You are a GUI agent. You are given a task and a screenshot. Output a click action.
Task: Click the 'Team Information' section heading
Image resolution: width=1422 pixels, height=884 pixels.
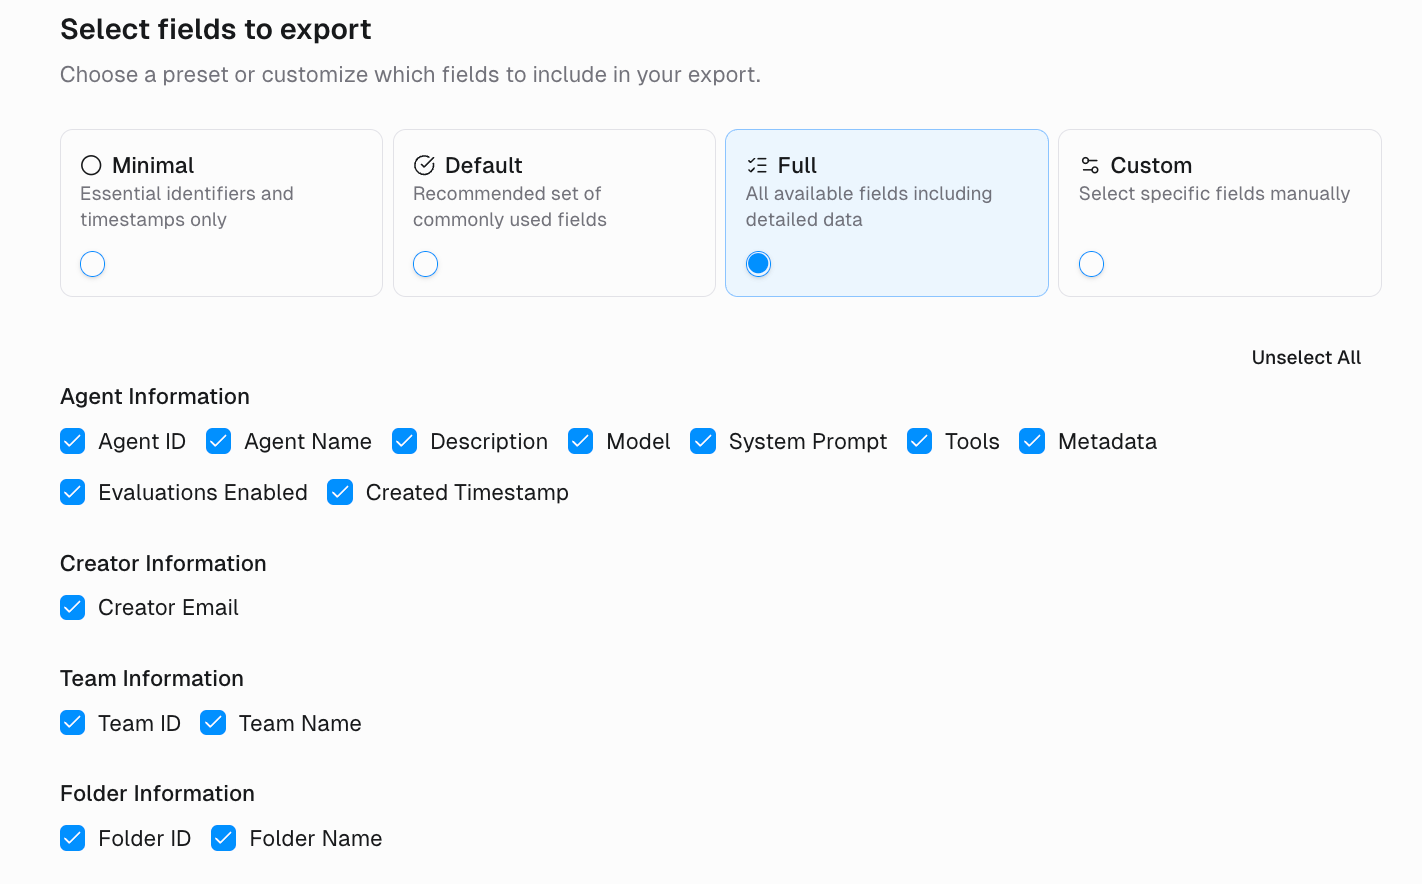[x=152, y=678]
